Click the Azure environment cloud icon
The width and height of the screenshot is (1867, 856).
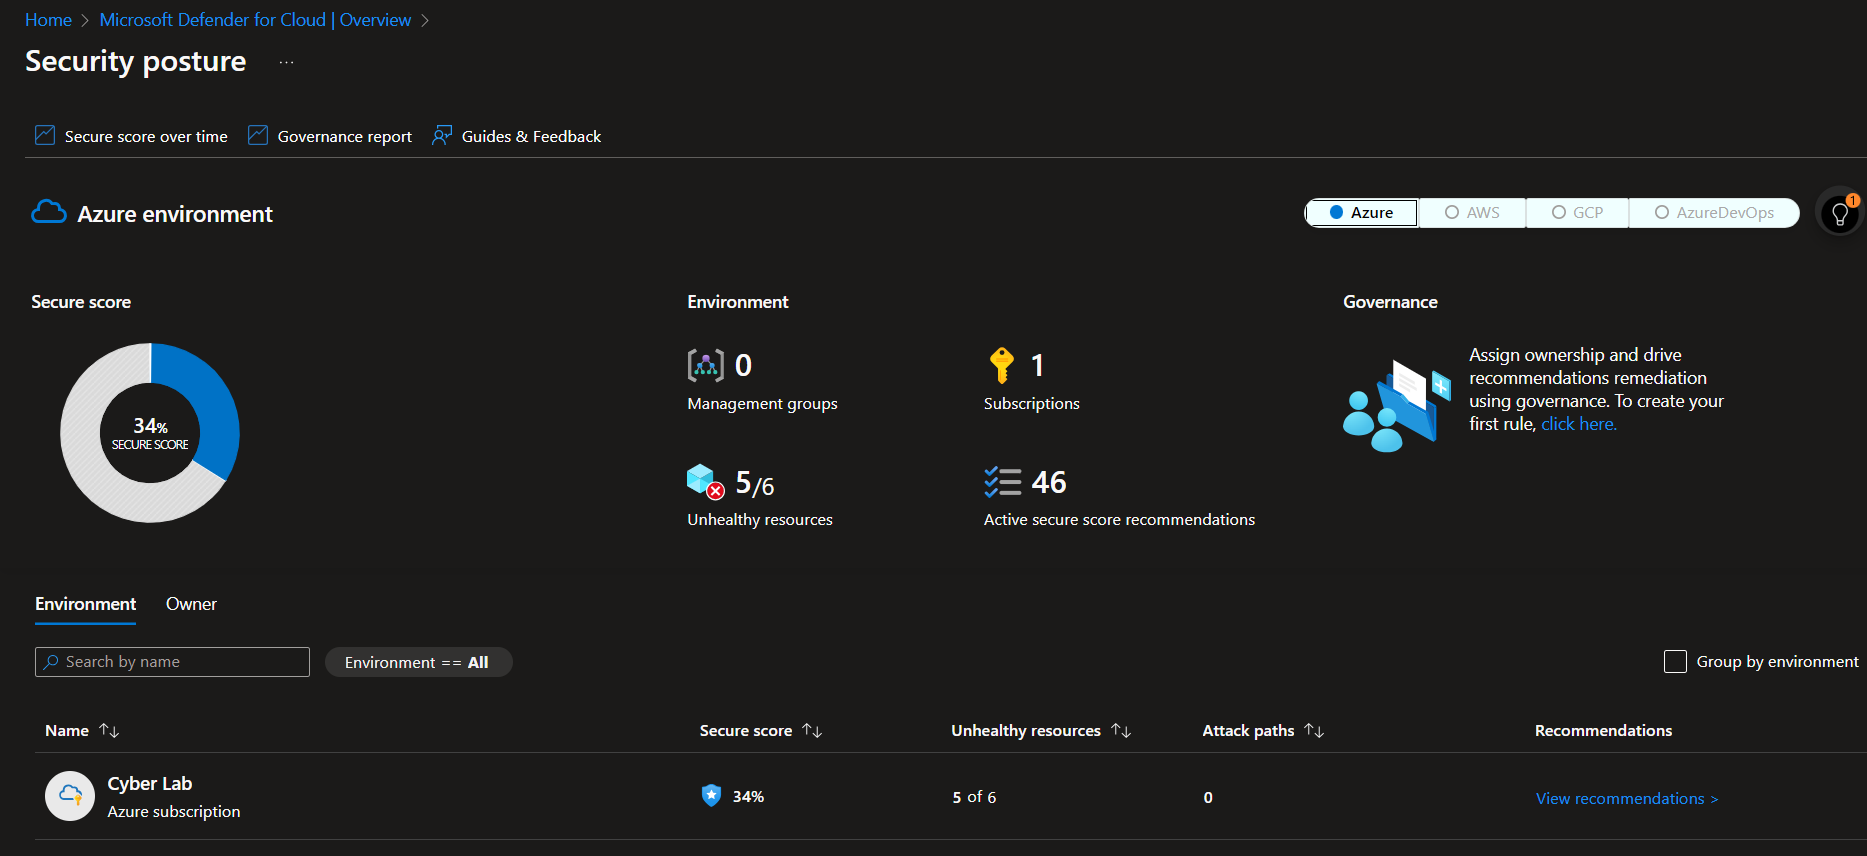49,212
